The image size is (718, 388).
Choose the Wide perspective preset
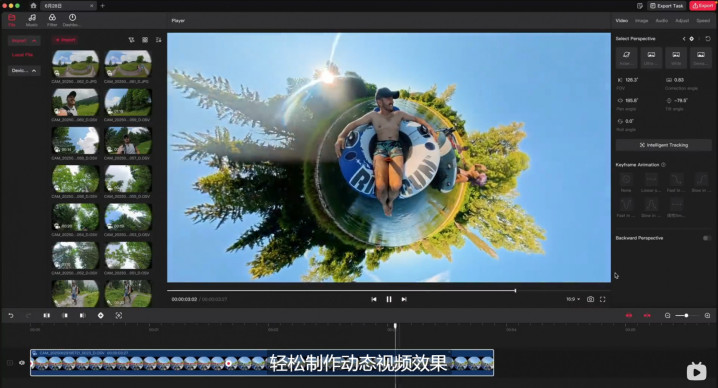click(676, 58)
